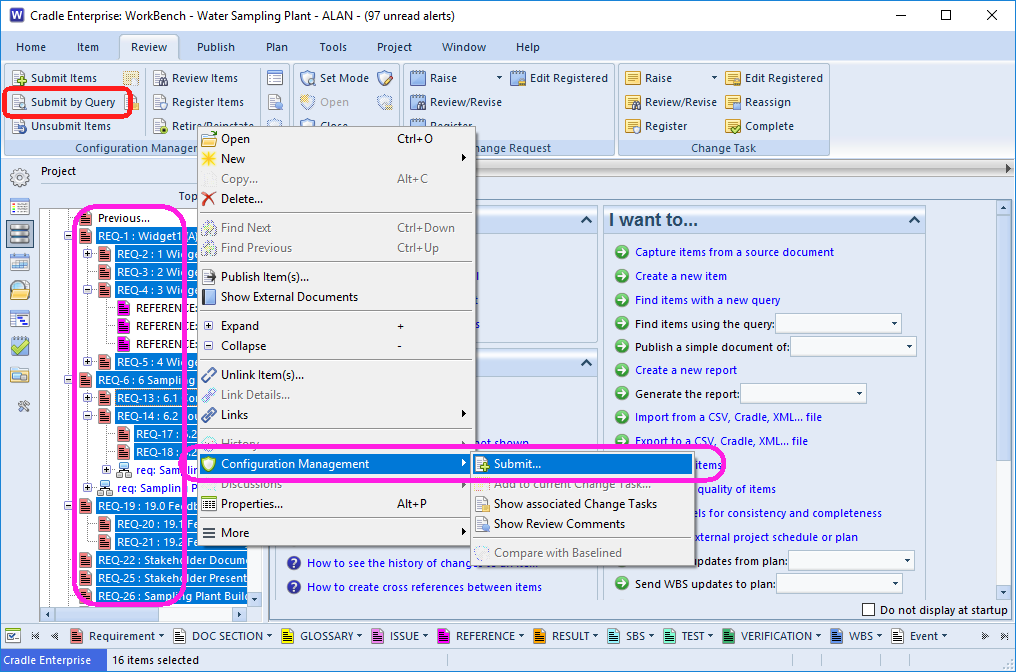The height and width of the screenshot is (672, 1016).
Task: Click the start page scrollbar down arrow
Action: click(x=1004, y=592)
